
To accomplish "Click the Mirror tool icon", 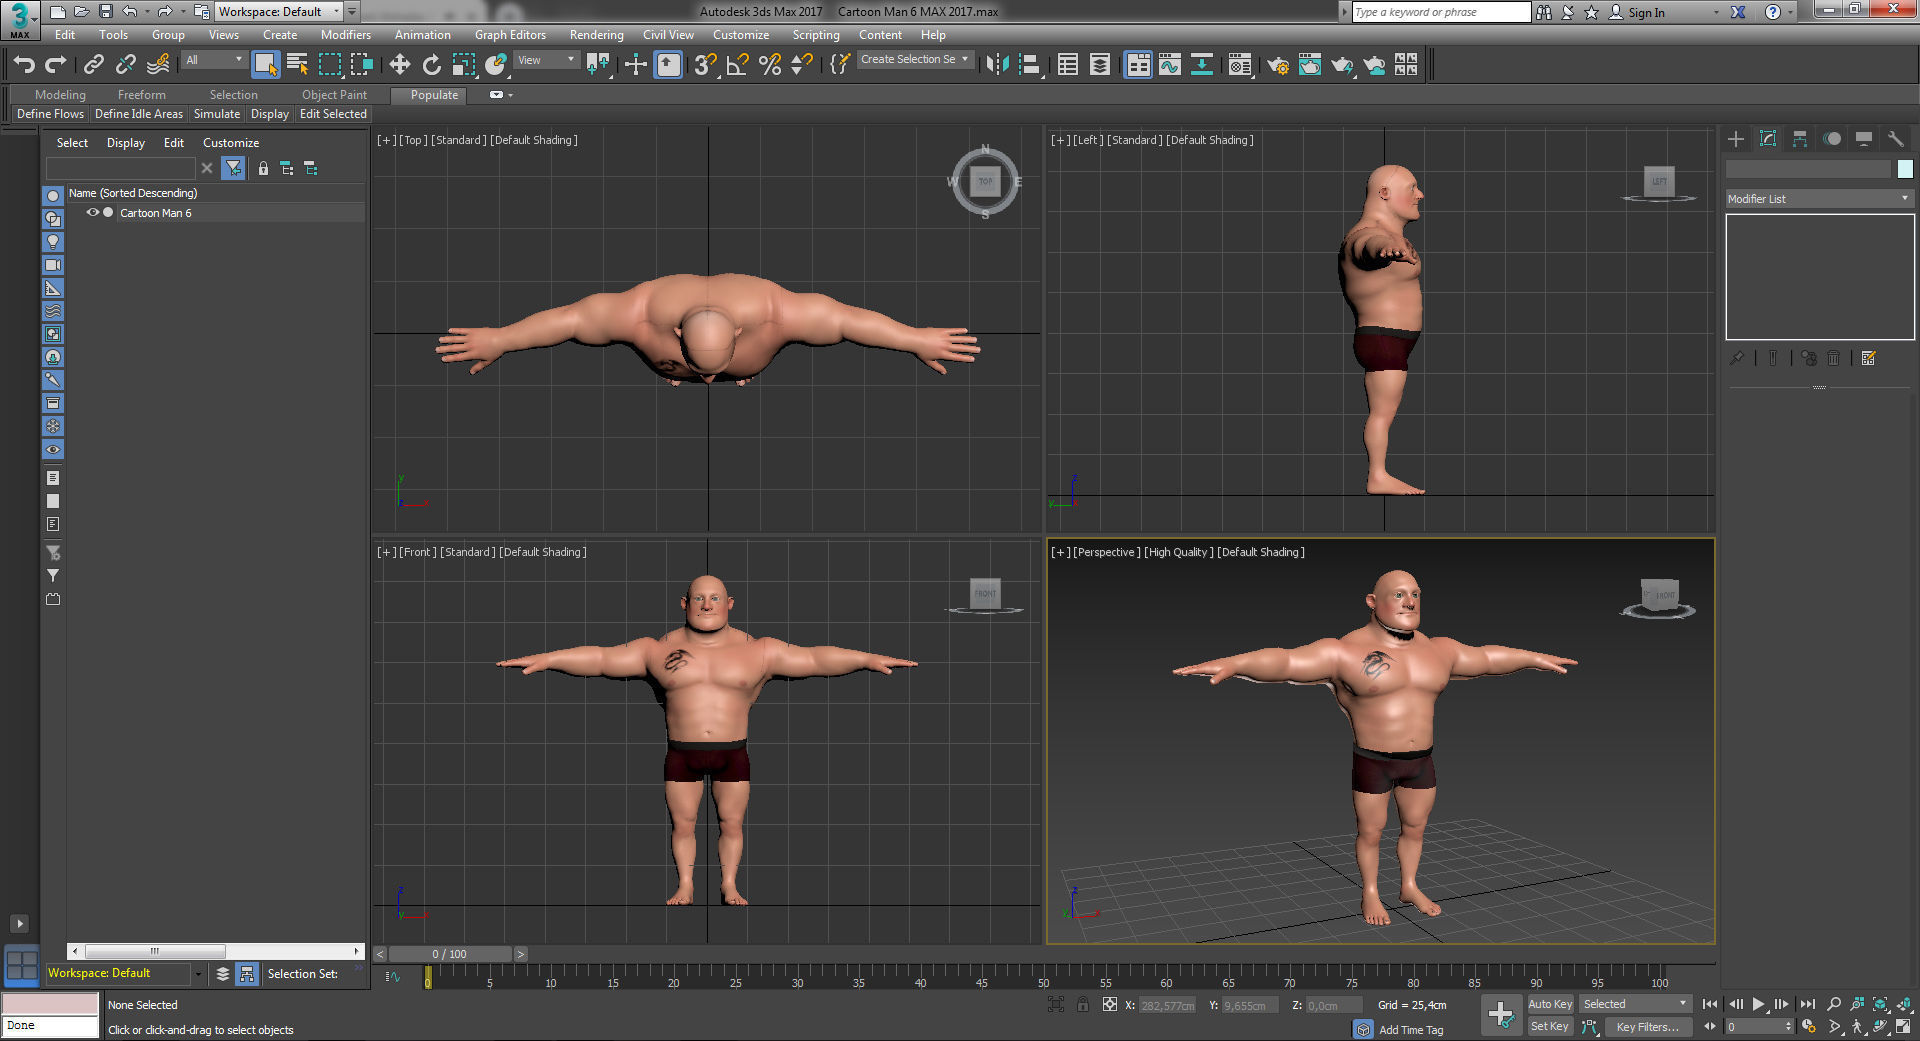I will point(997,65).
